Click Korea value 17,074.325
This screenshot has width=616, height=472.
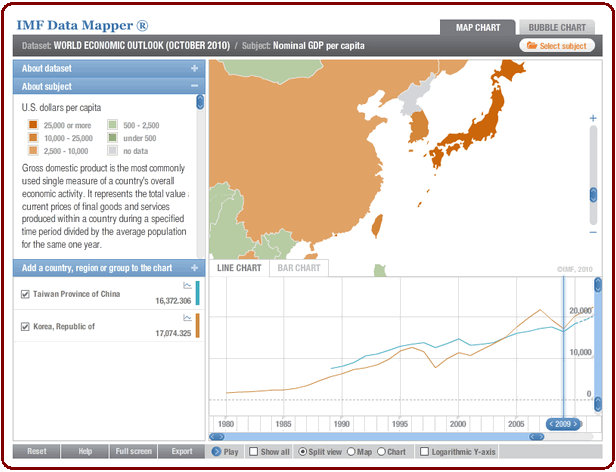(173, 333)
